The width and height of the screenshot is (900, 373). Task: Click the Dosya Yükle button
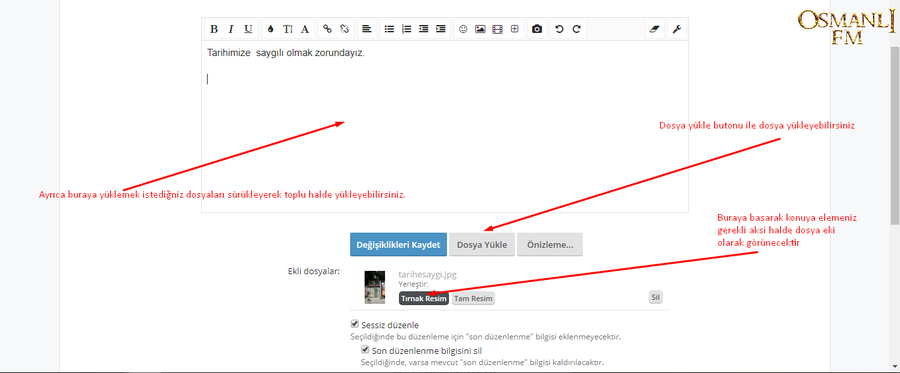[x=482, y=244]
